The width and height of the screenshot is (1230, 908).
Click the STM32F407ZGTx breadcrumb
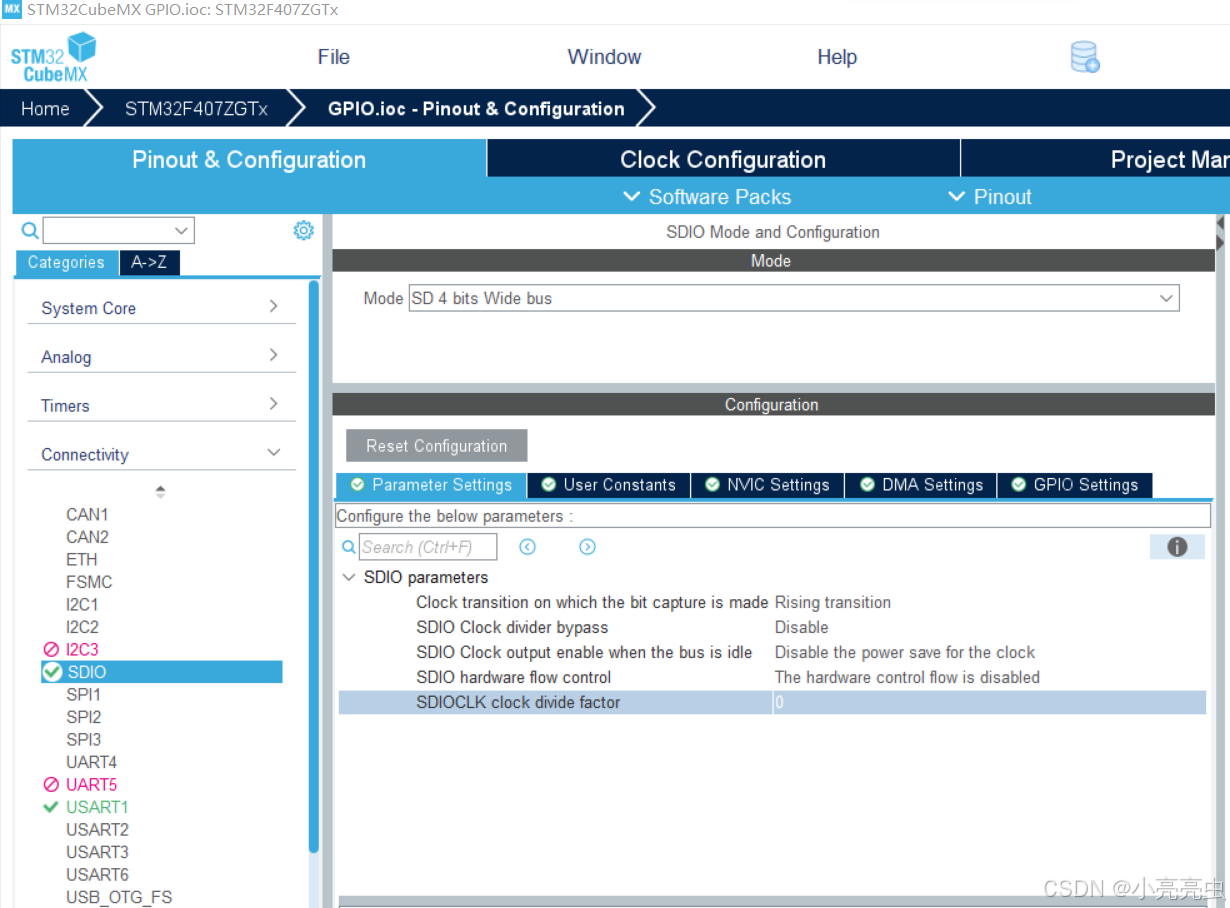(x=196, y=109)
